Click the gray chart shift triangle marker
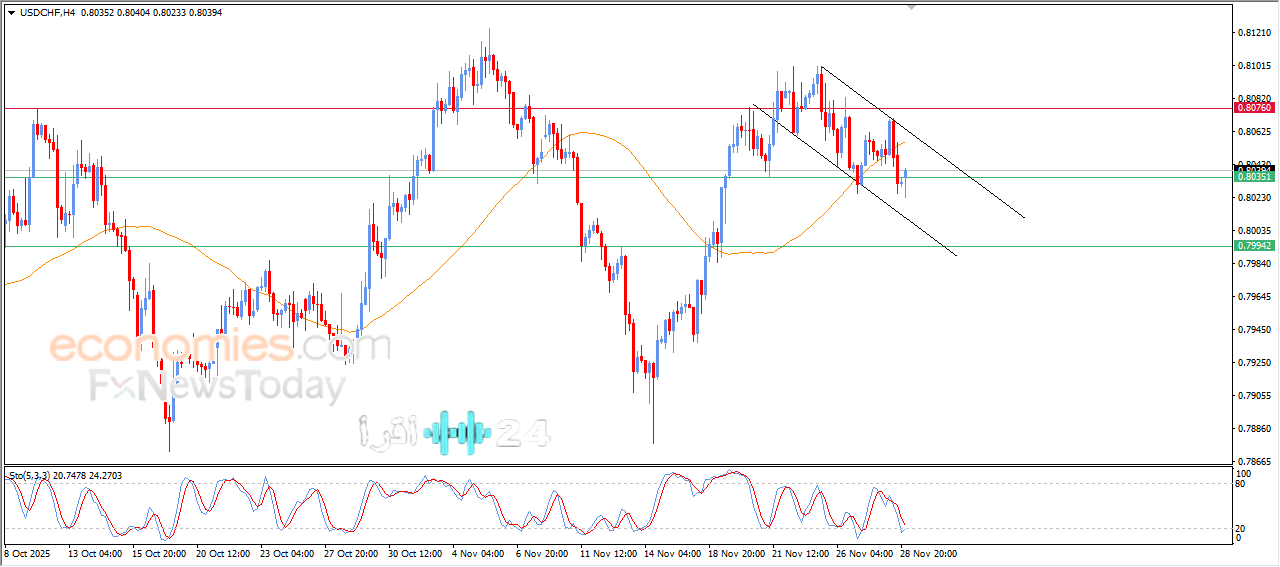The width and height of the screenshot is (1280, 567). [911, 6]
